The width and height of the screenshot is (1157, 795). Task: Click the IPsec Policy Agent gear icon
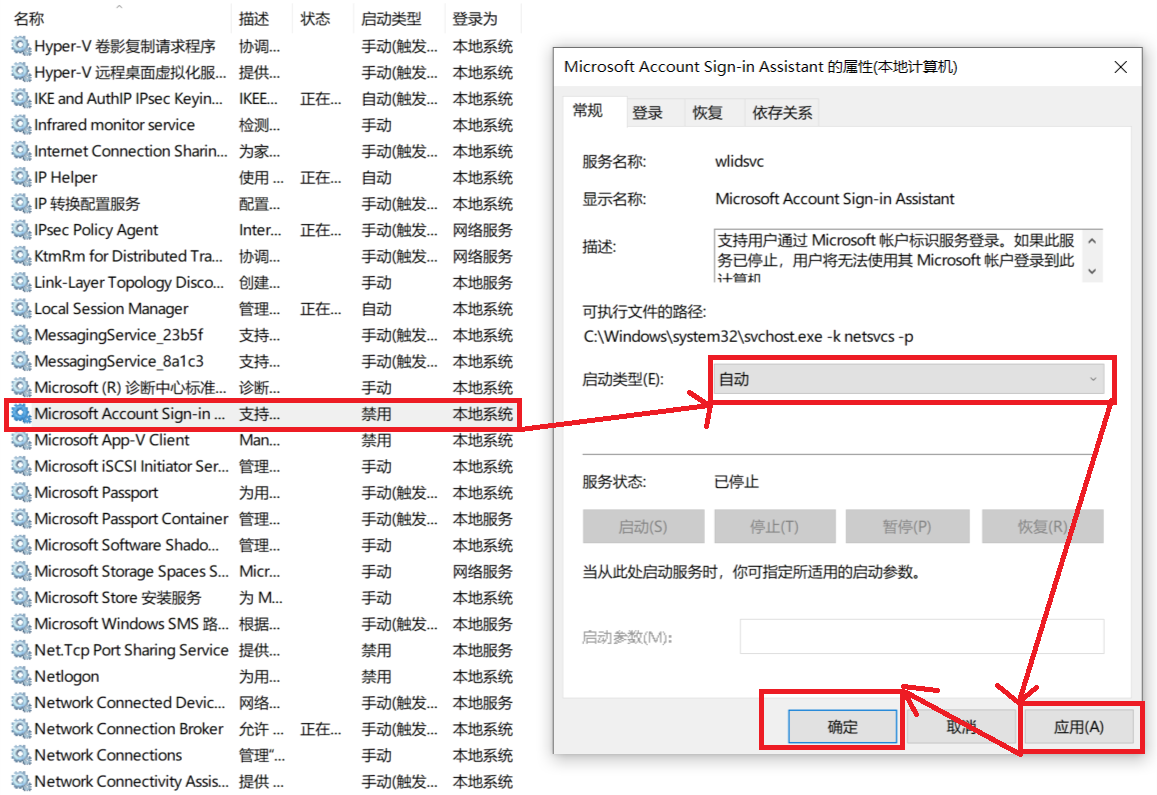click(20, 230)
